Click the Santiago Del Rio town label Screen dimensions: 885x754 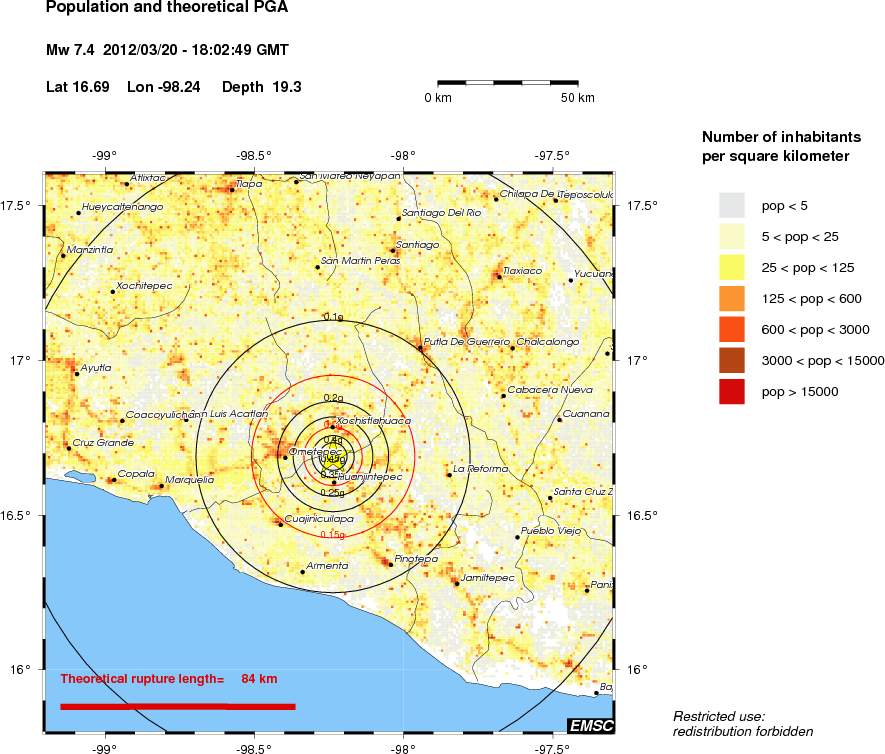(441, 213)
